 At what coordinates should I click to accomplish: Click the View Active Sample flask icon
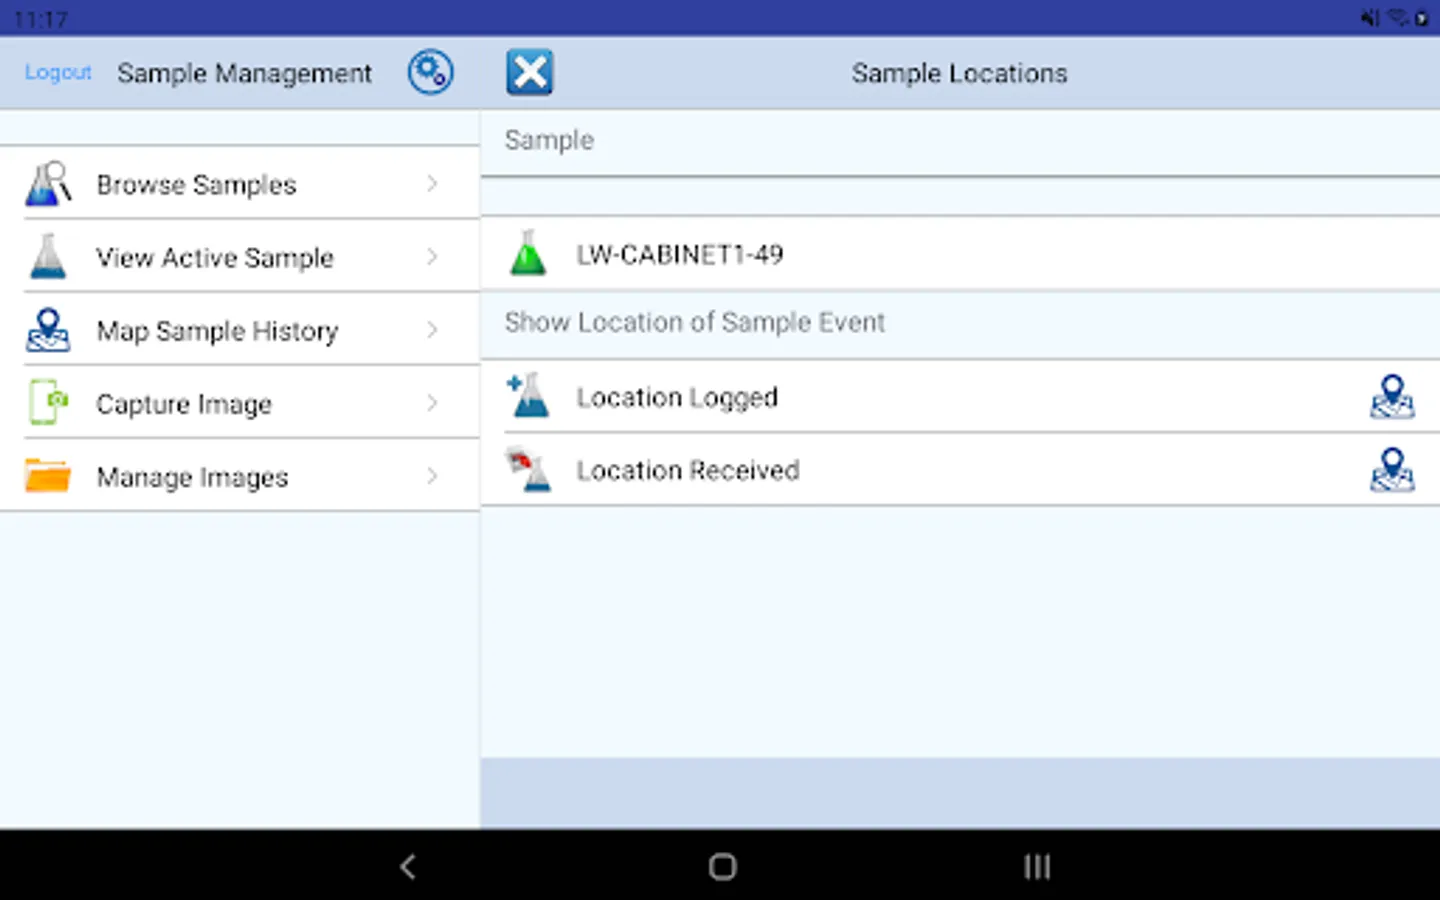[x=46, y=257]
